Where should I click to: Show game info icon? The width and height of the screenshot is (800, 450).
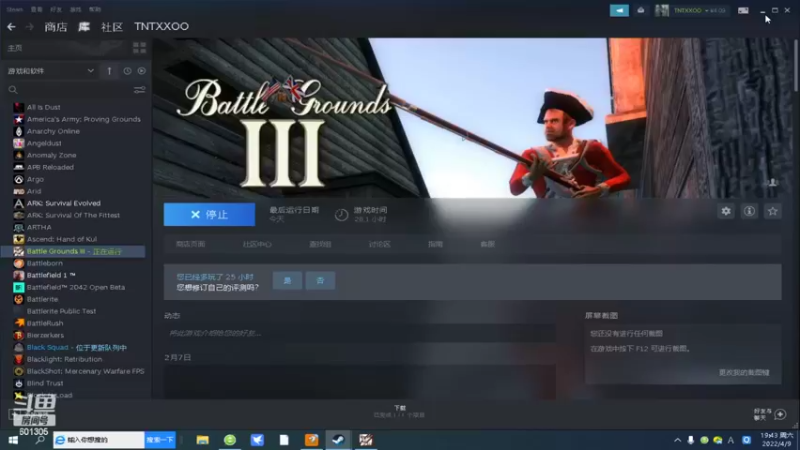click(x=749, y=211)
